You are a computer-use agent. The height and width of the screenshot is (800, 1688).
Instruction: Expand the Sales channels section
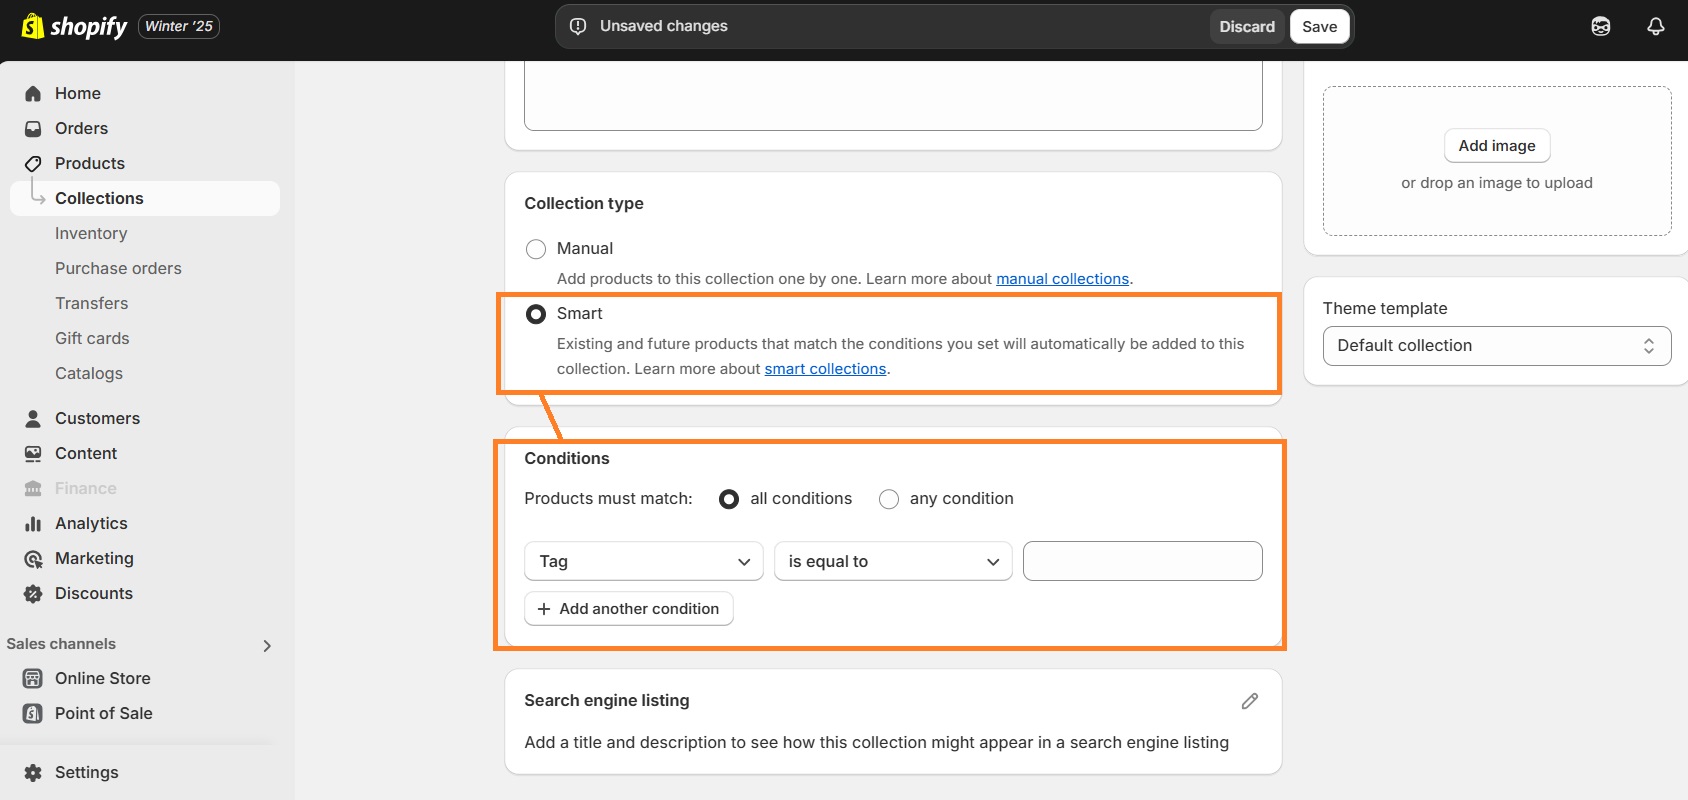coord(267,646)
